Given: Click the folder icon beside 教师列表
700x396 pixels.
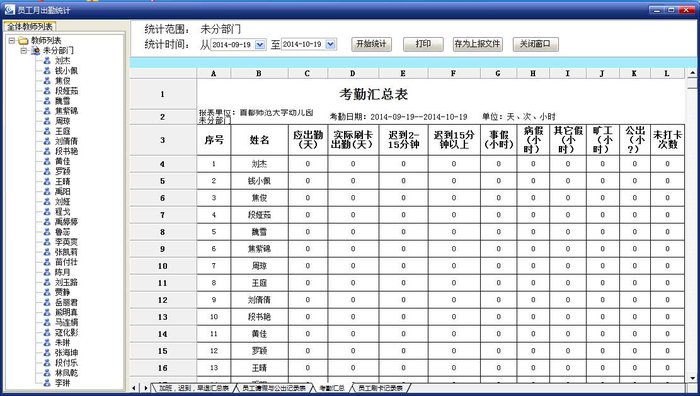Looking at the screenshot, I should pos(23,41).
